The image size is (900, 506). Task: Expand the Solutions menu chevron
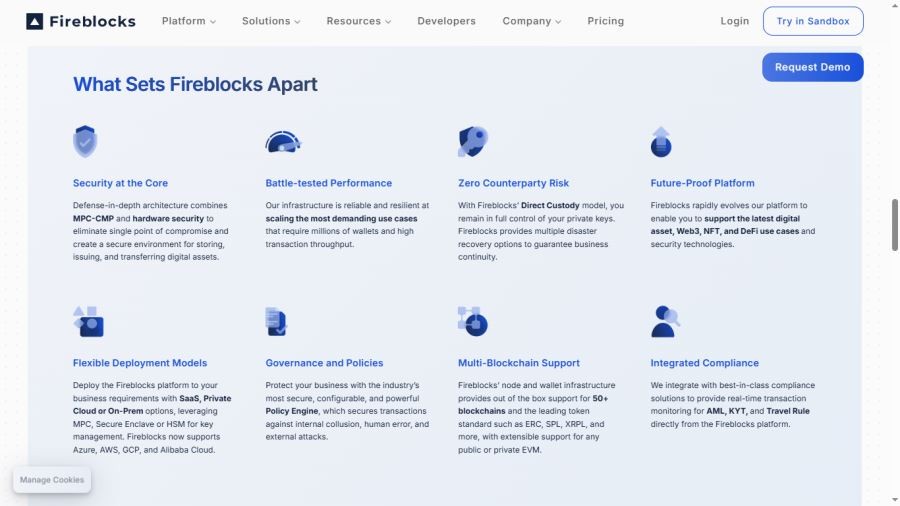297,22
